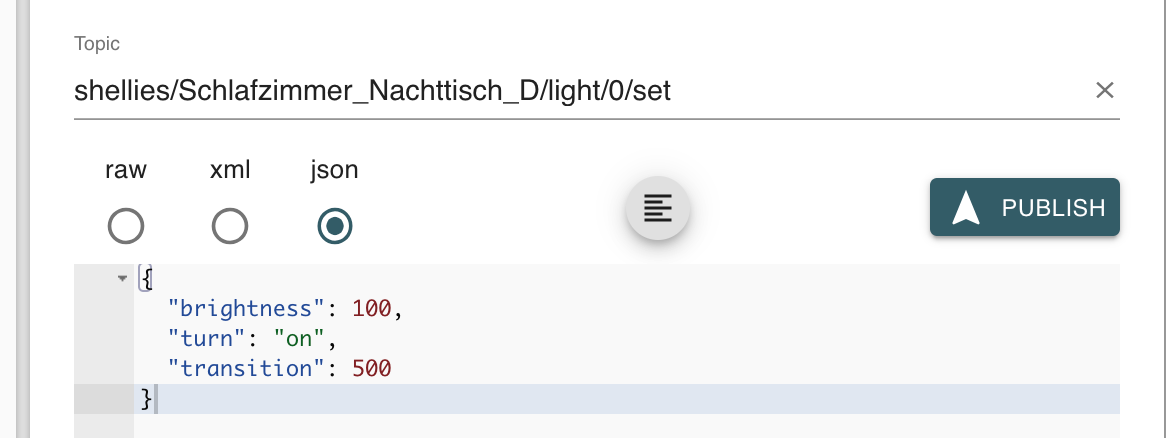Select the raw payload radio button

tap(126, 226)
